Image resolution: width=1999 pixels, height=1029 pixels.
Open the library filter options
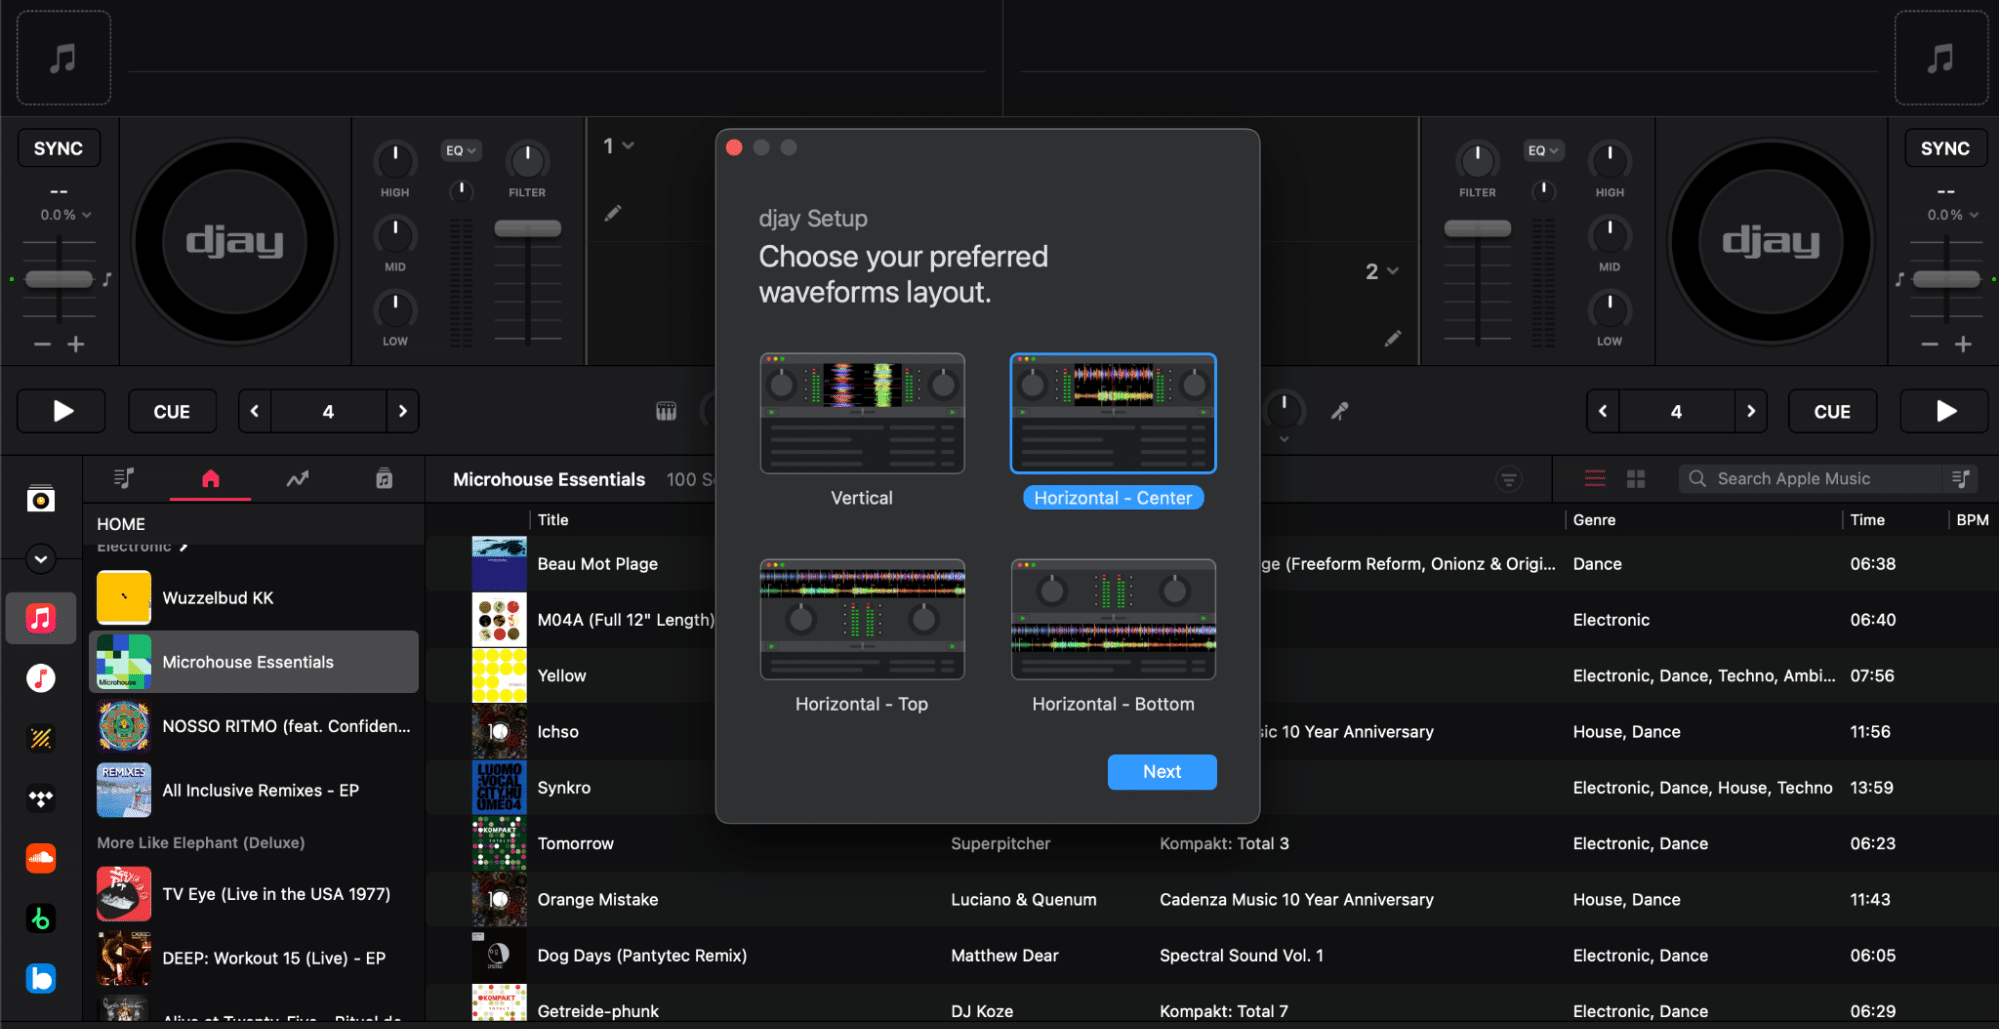click(x=1508, y=479)
